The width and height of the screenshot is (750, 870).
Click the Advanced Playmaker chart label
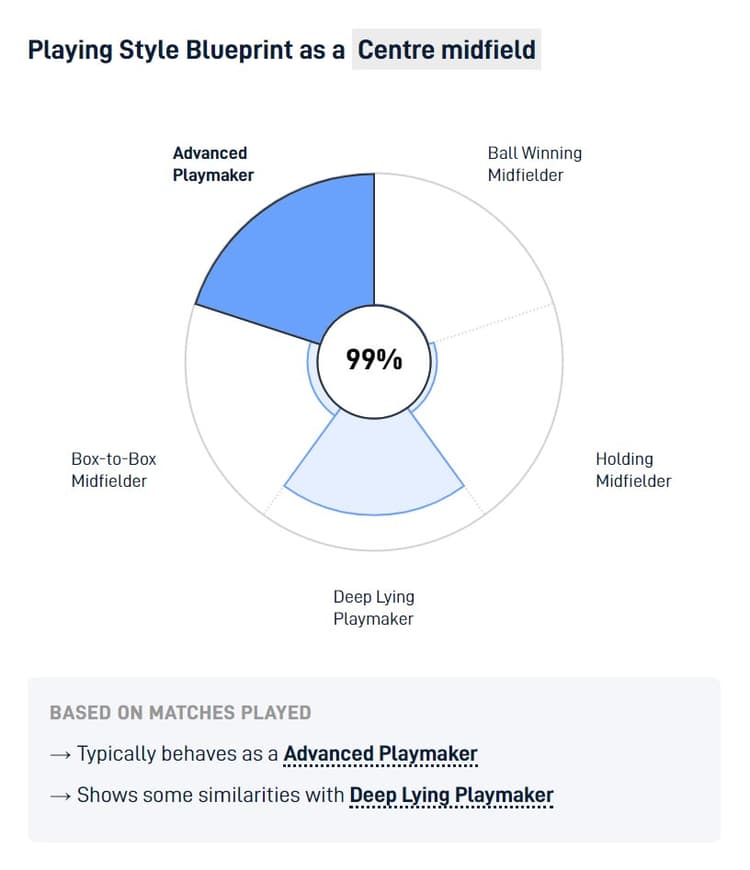coord(212,164)
